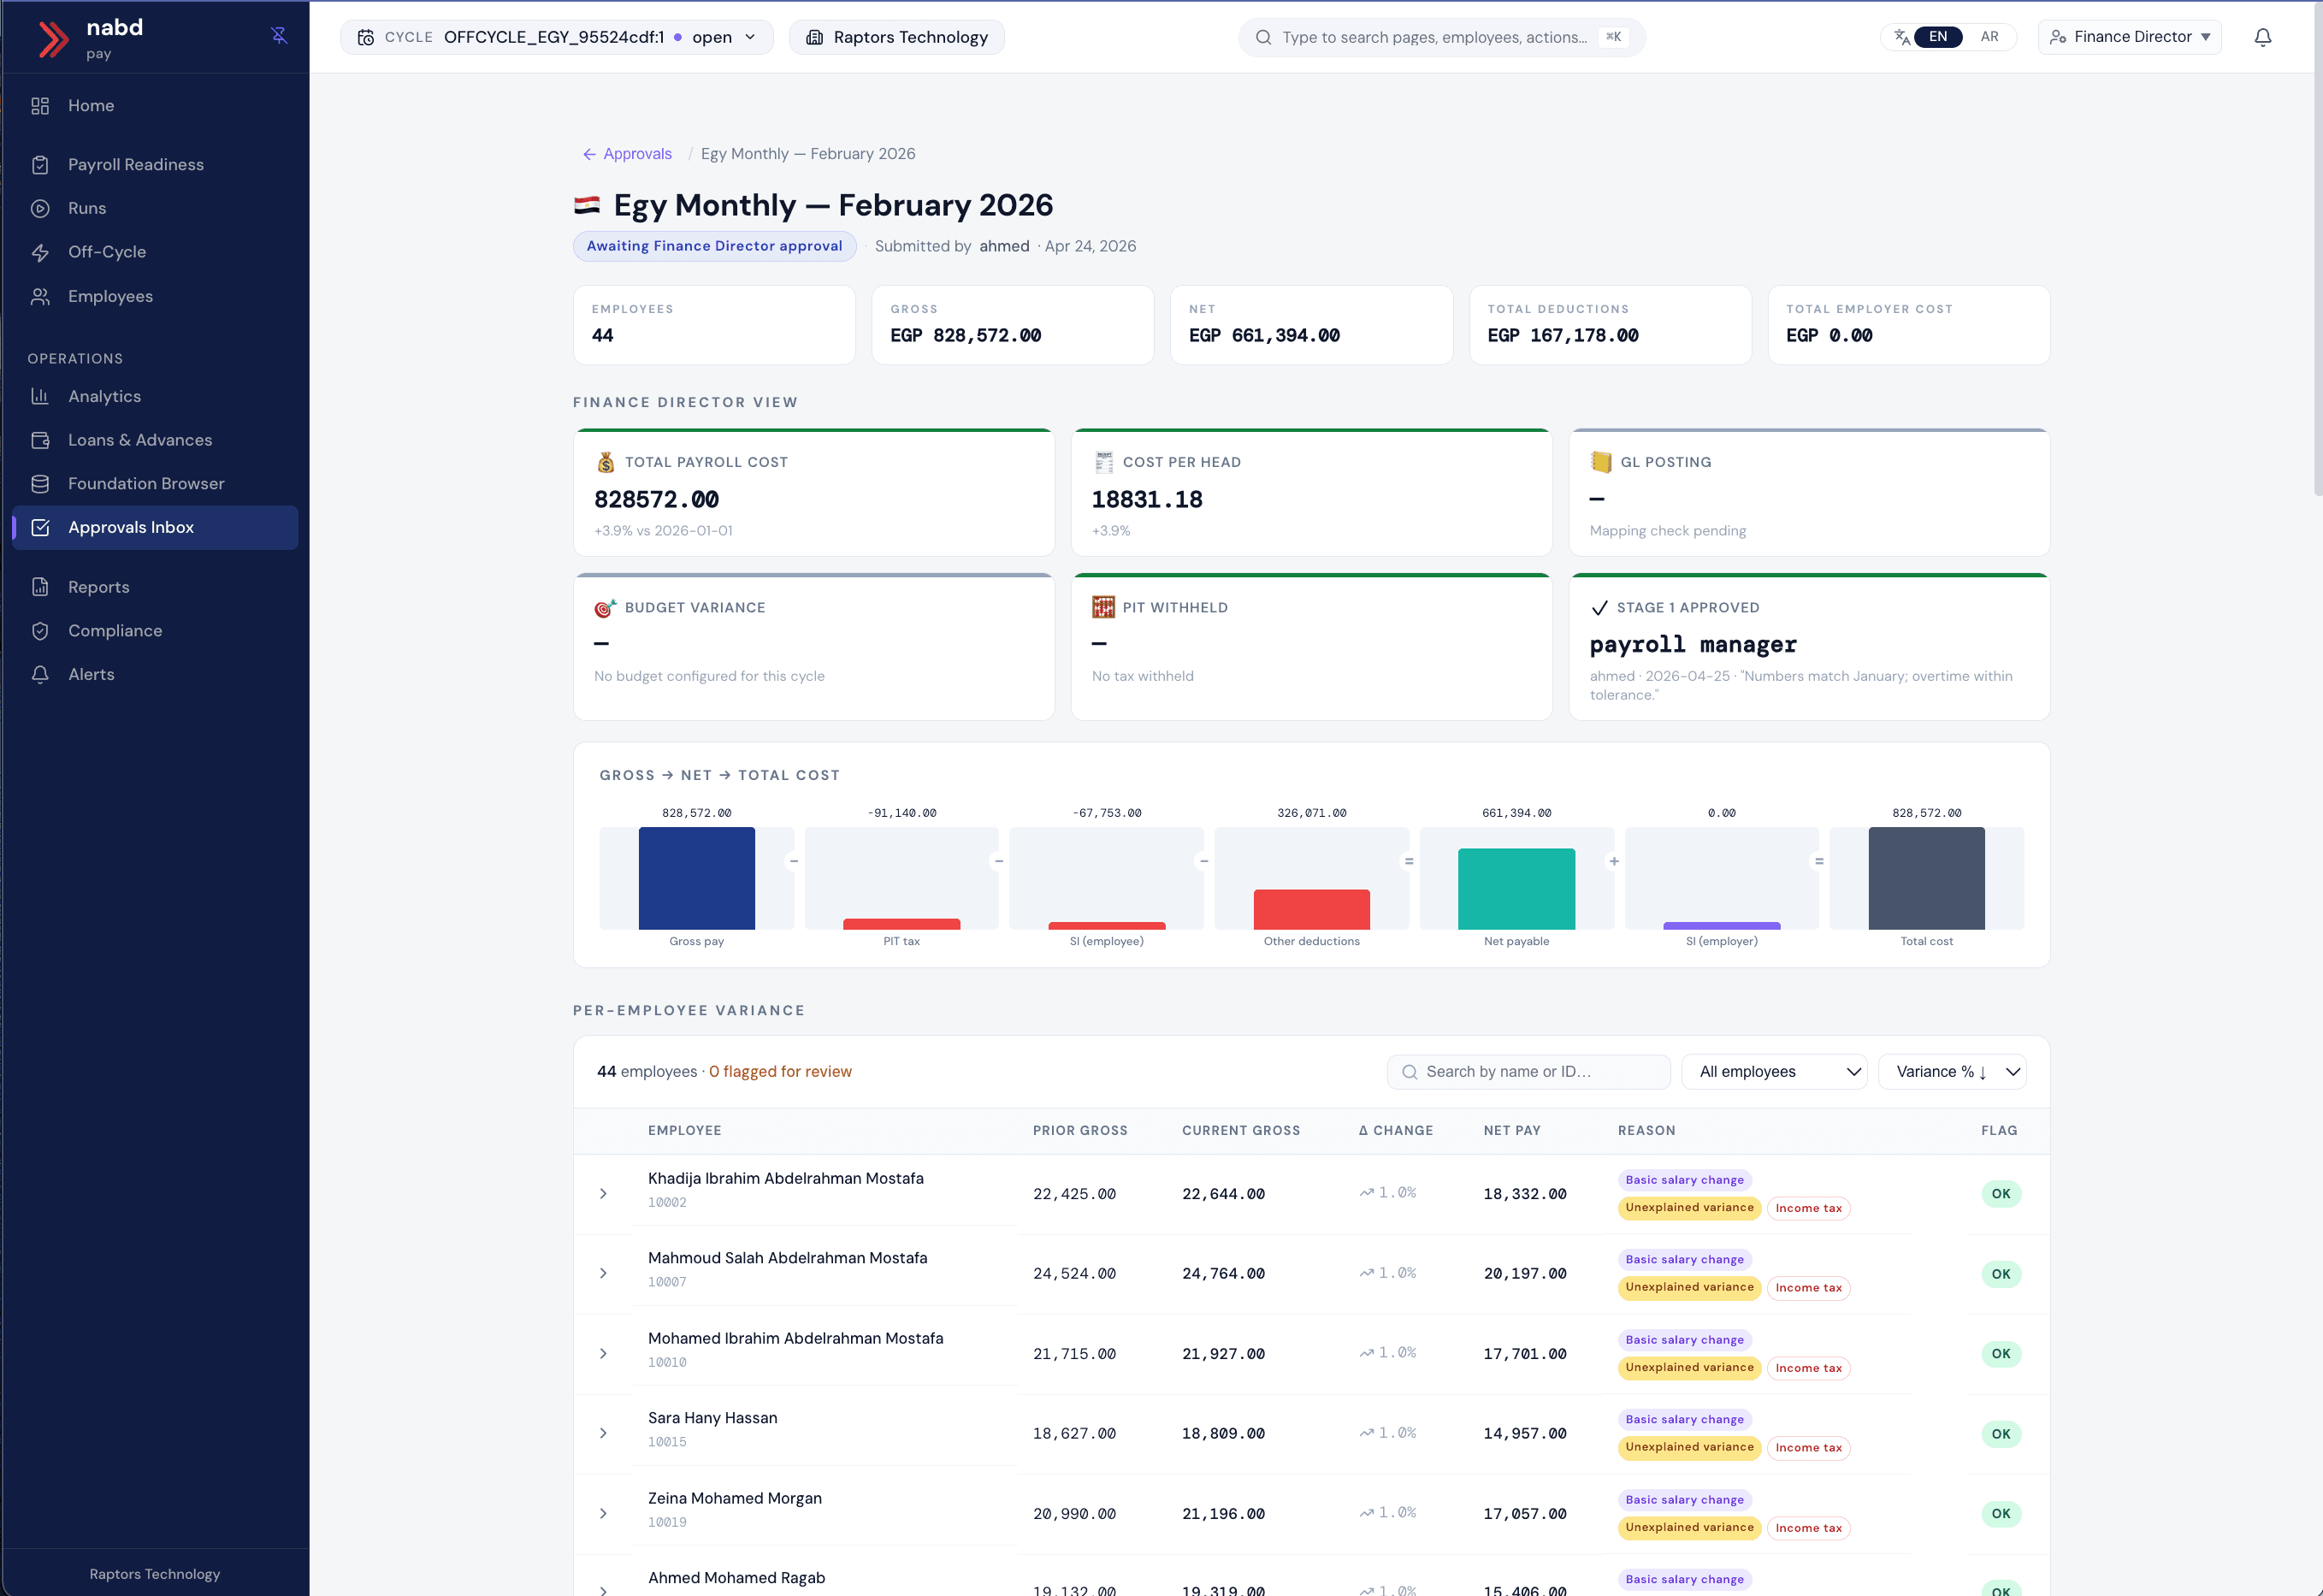Image resolution: width=2323 pixels, height=1596 pixels.
Task: Click Unexplained variance tag in Sara Hany row
Action: [1689, 1448]
